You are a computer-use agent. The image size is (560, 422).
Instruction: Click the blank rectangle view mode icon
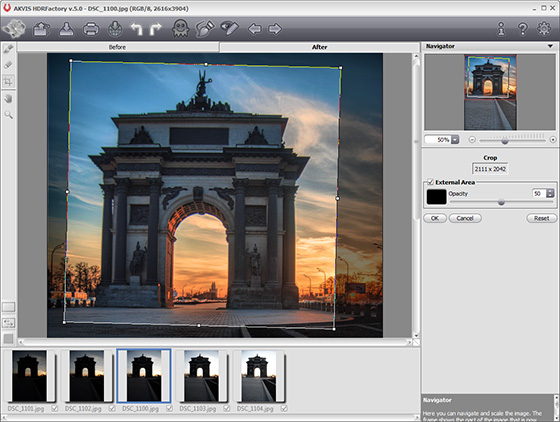[x=8, y=307]
